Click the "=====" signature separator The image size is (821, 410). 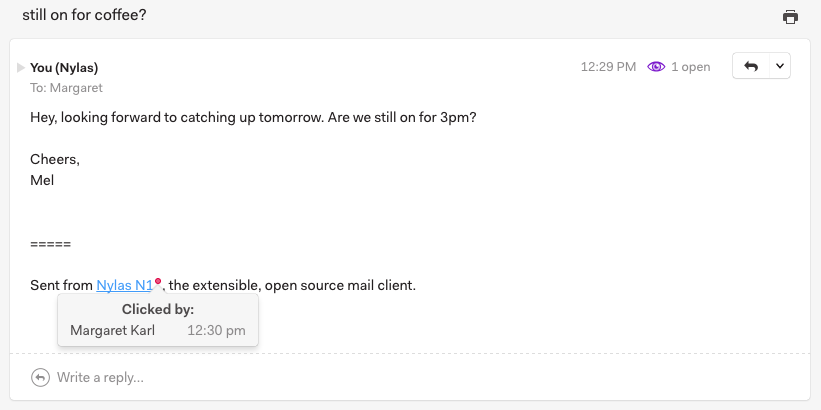pyautogui.click(x=50, y=244)
